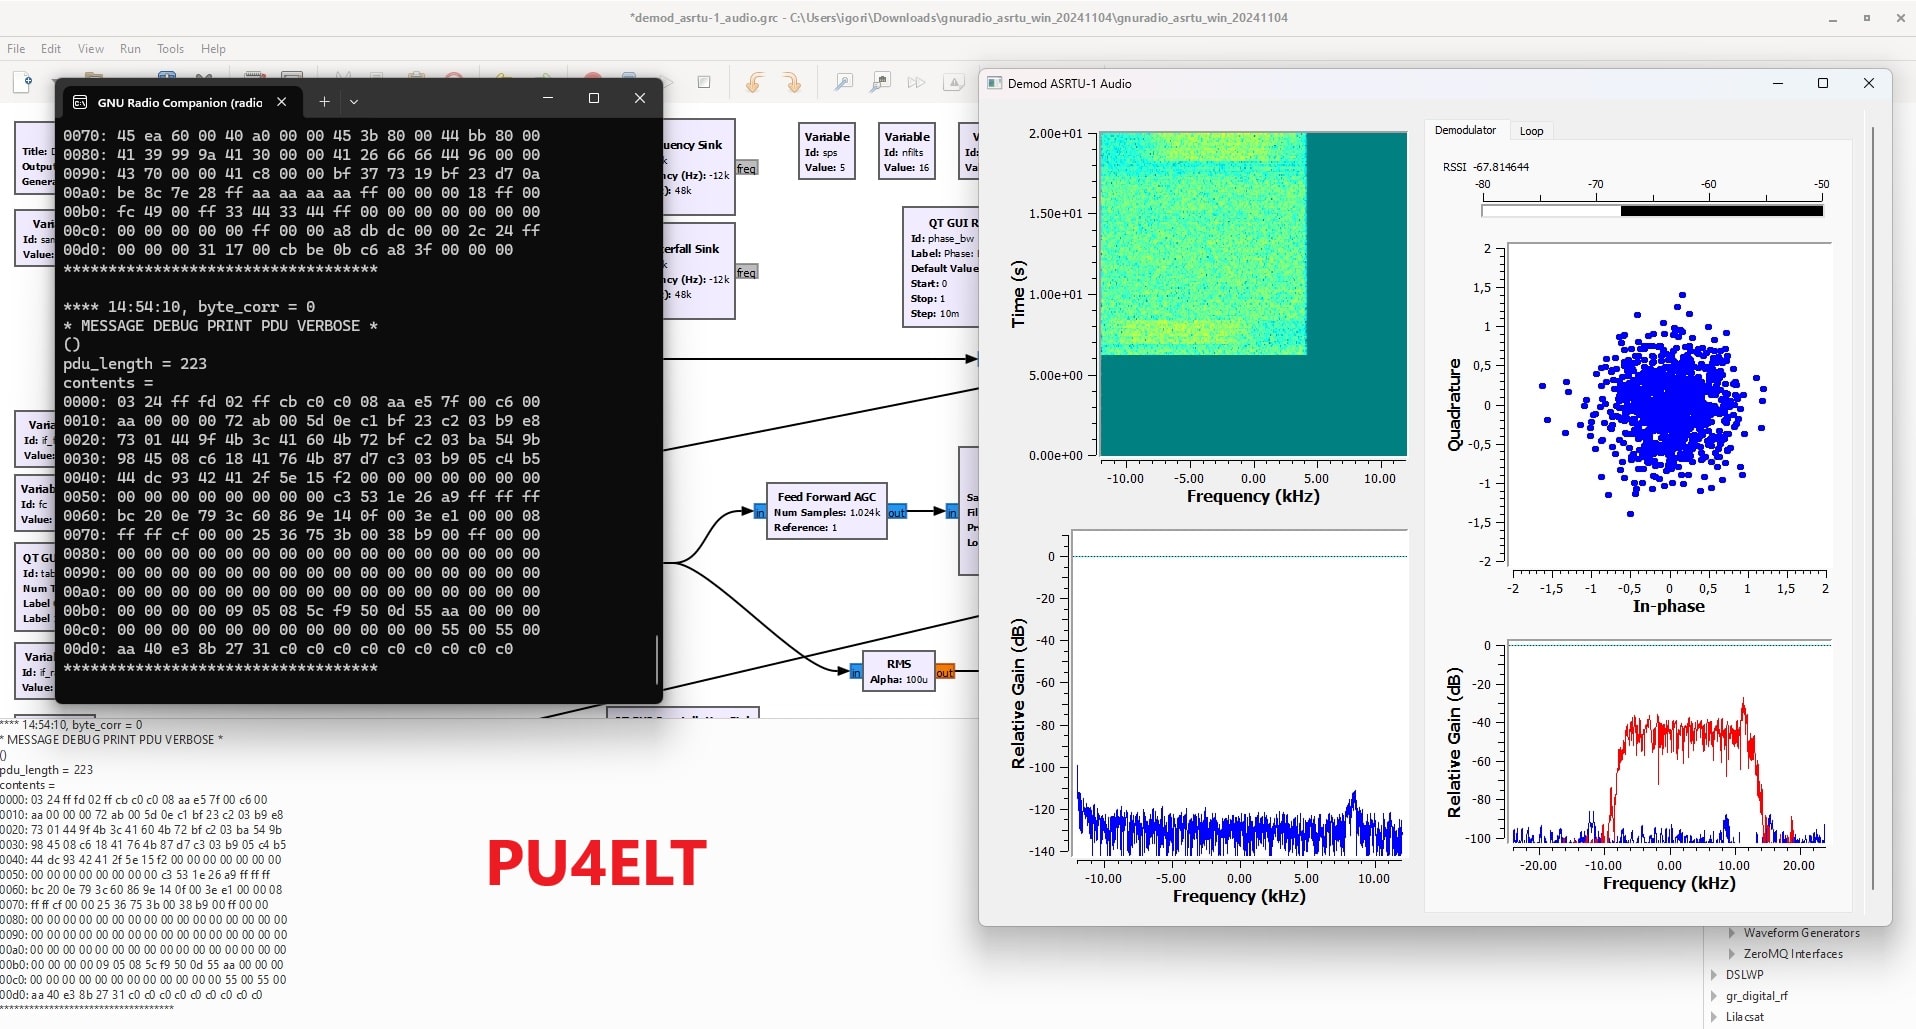Expand the Lilacsat block category

[1714, 1017]
